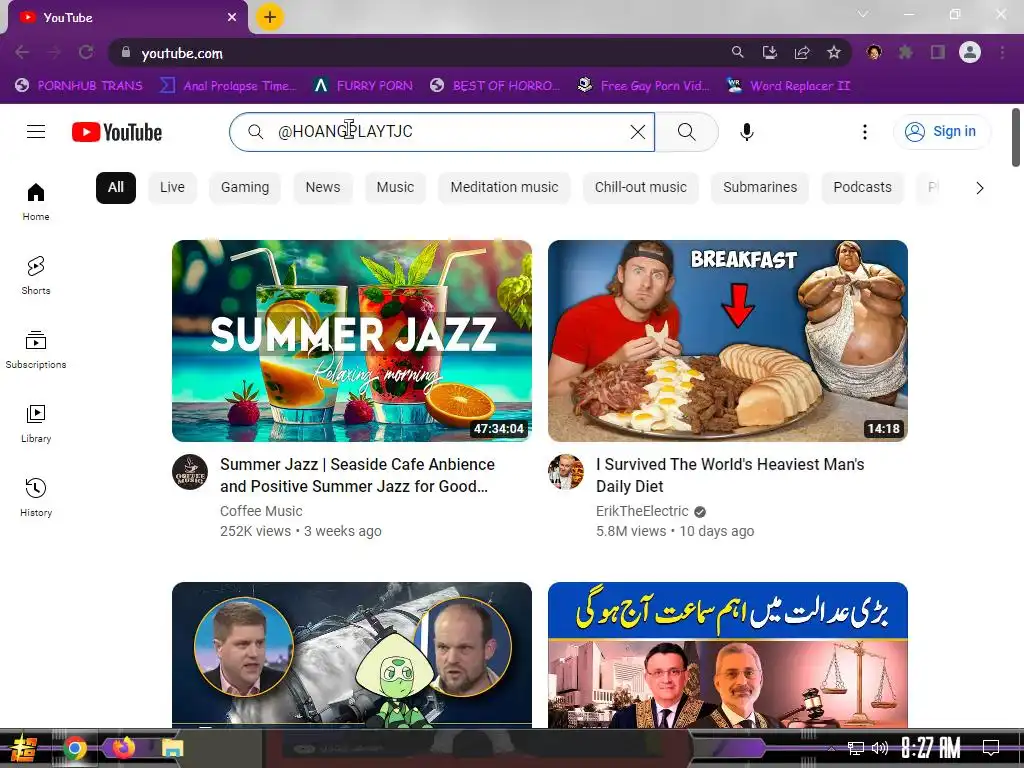Open the Extensions puzzle icon
Image resolution: width=1024 pixels, height=768 pixels.
coord(906,52)
